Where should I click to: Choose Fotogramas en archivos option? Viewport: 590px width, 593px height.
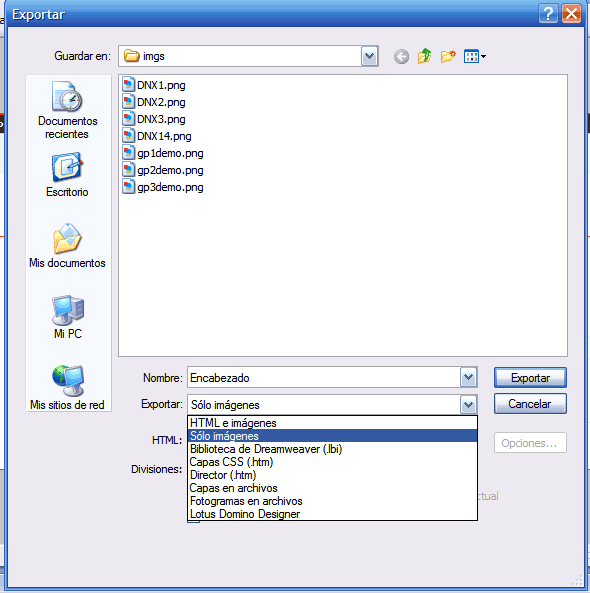[x=332, y=501]
